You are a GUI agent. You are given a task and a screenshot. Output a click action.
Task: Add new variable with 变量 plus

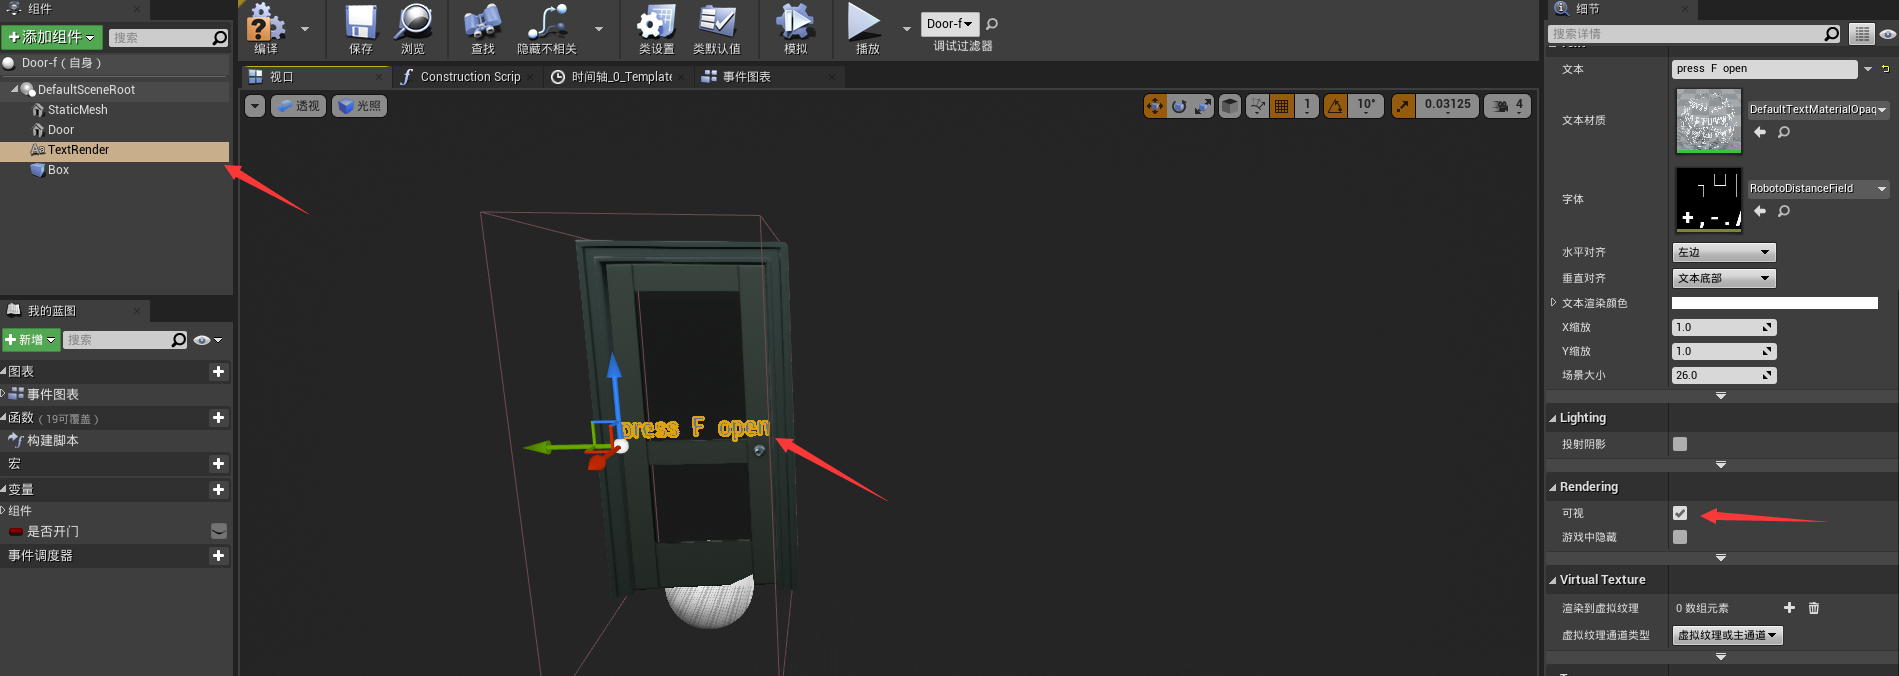[x=218, y=490]
